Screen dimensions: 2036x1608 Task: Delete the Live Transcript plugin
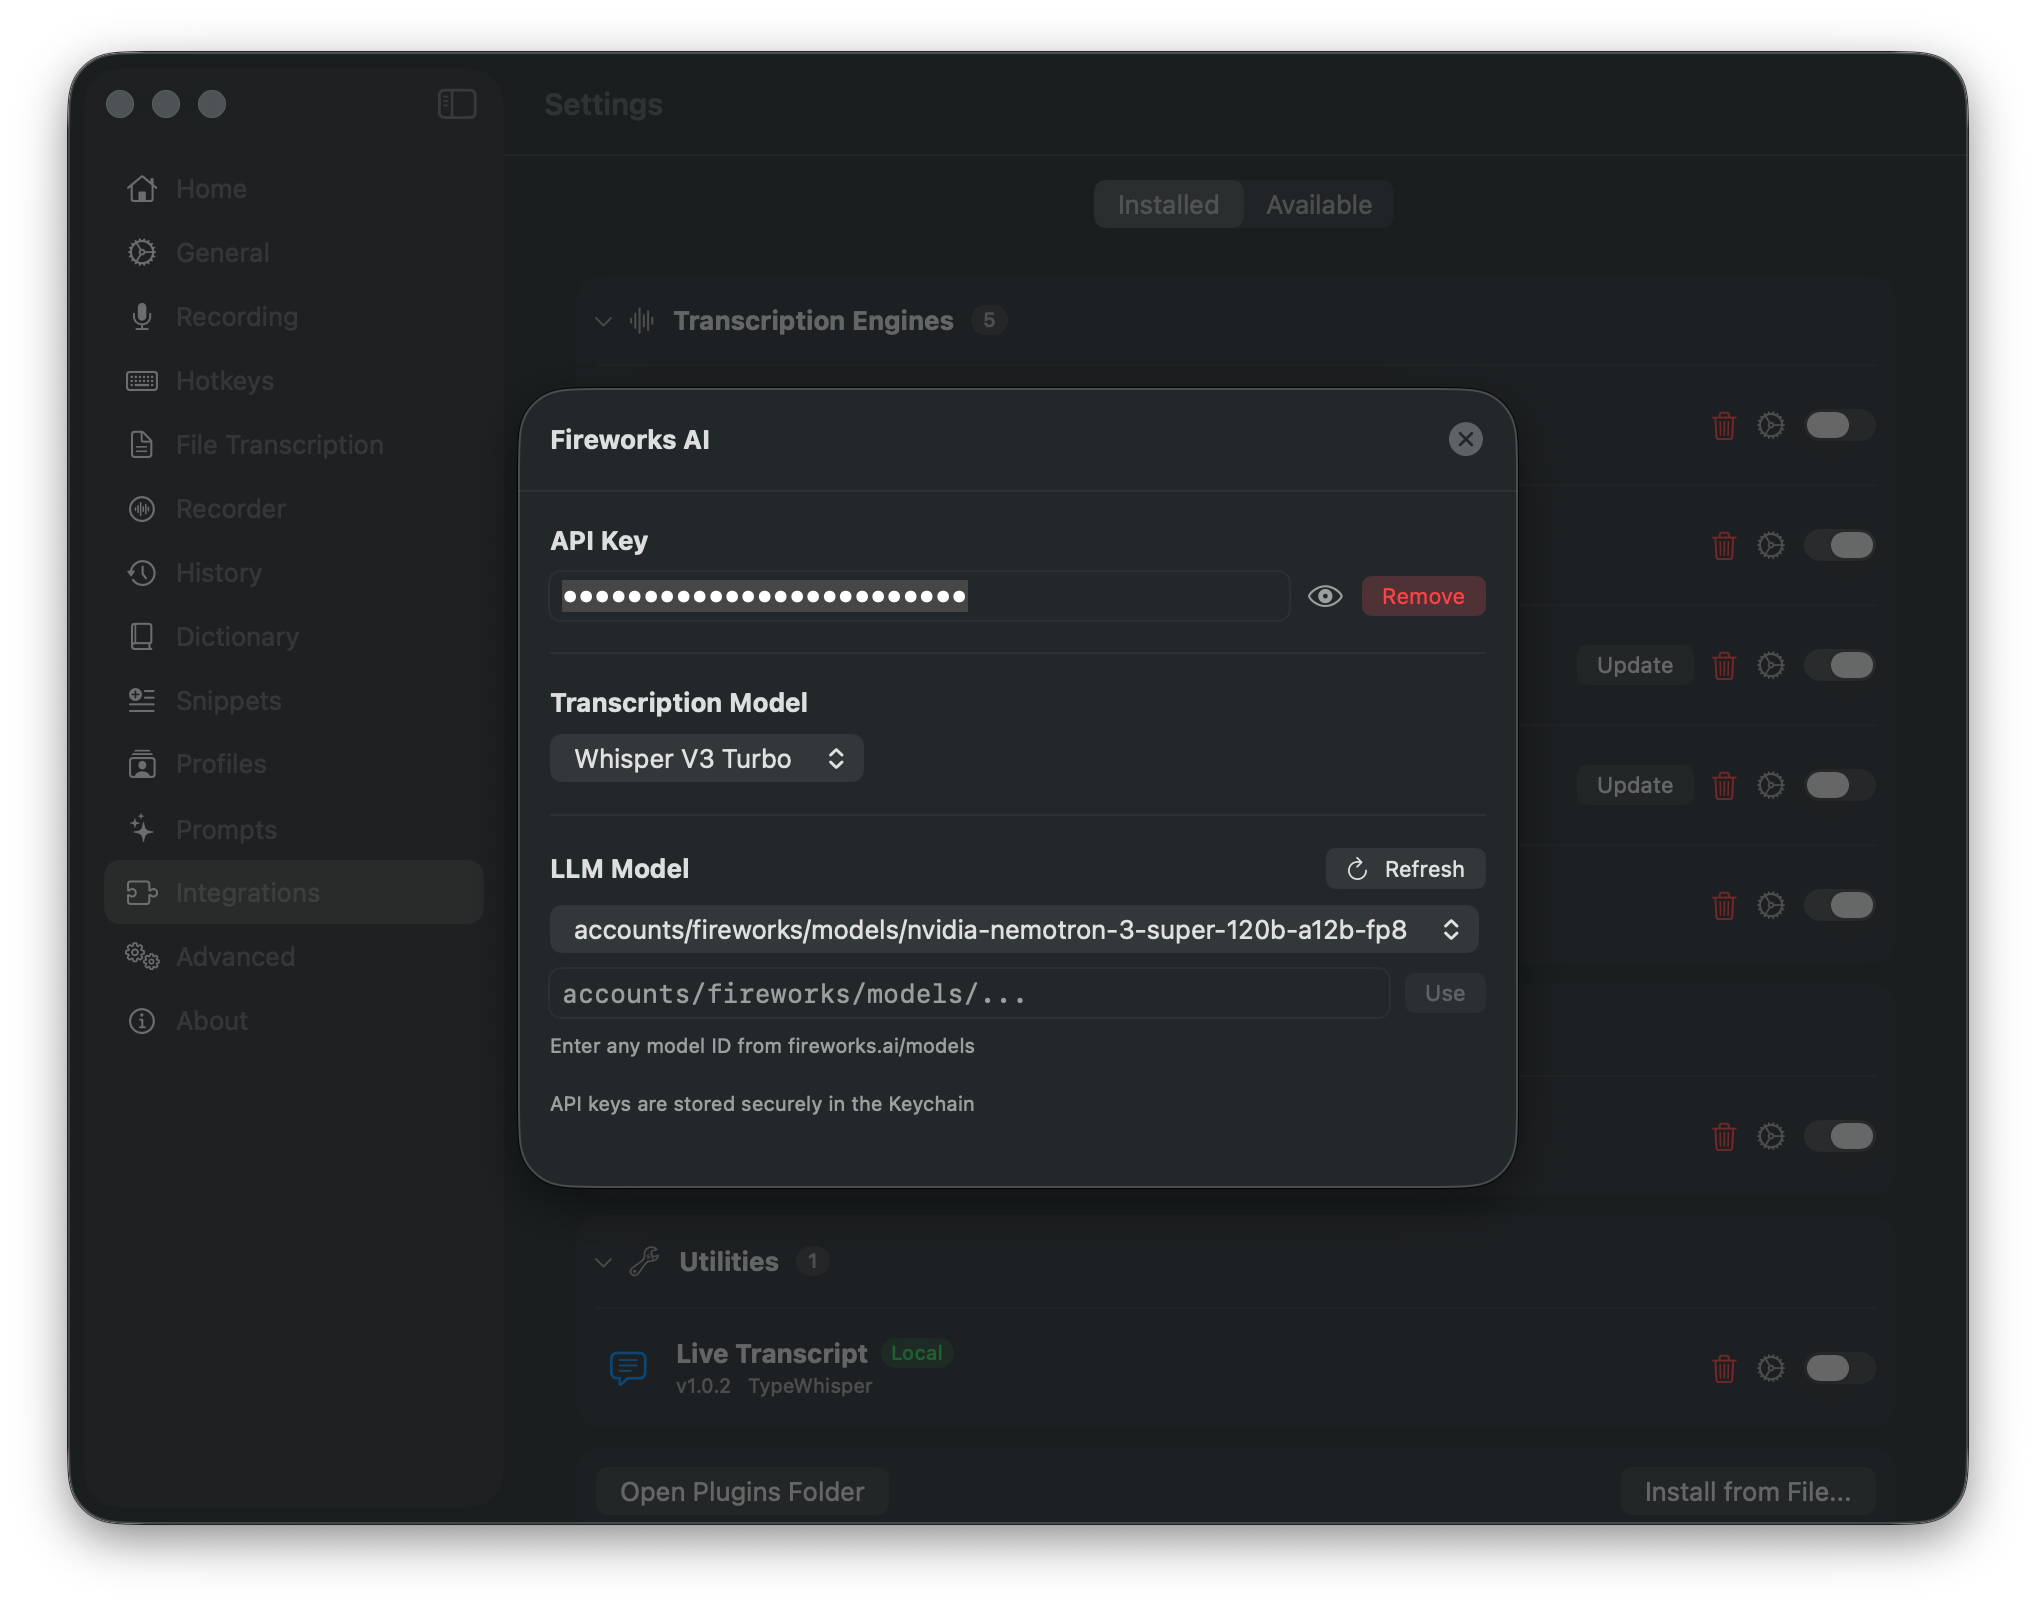click(1724, 1368)
